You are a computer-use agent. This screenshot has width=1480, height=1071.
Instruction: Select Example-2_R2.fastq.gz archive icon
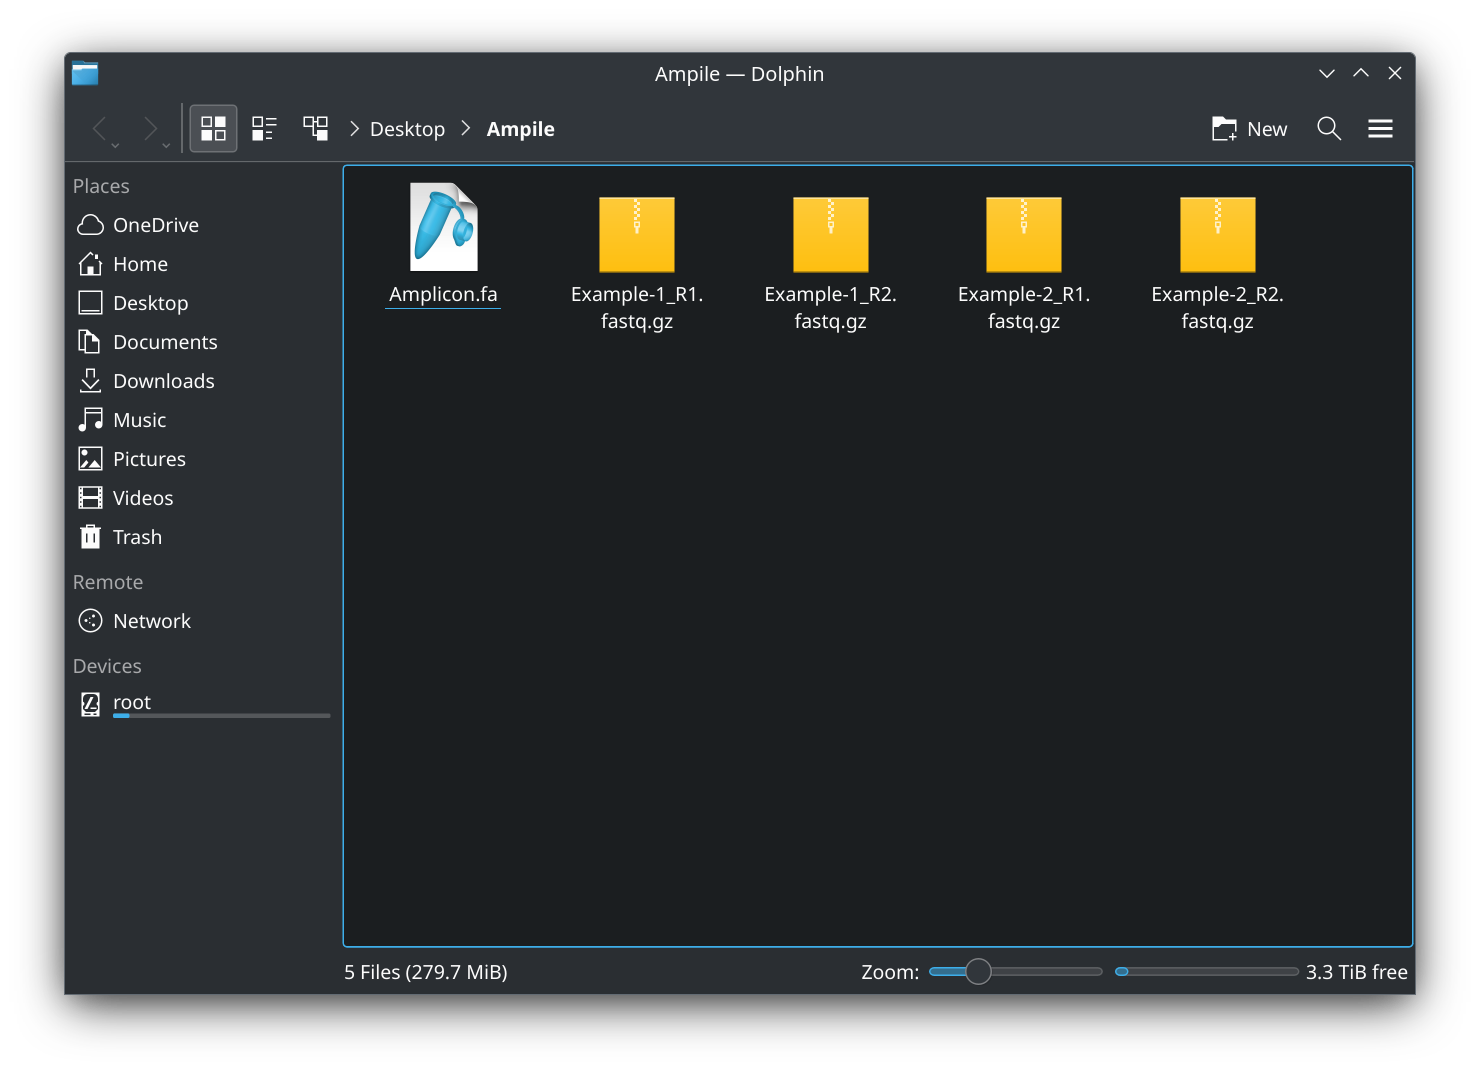[1218, 234]
